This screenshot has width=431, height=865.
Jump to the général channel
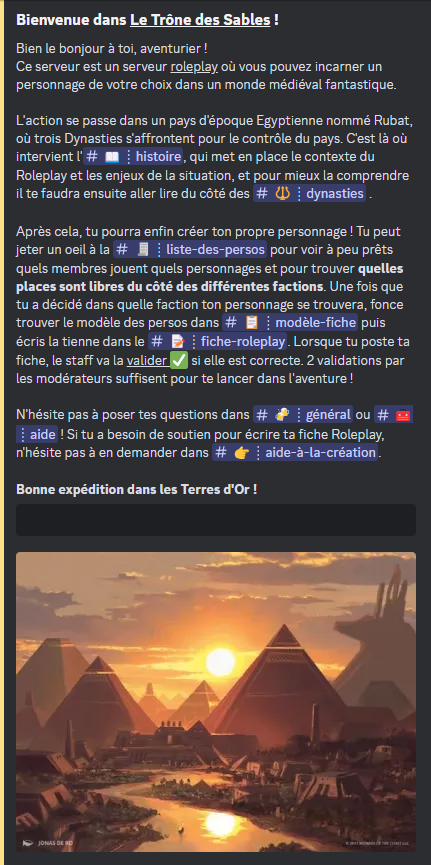point(303,414)
